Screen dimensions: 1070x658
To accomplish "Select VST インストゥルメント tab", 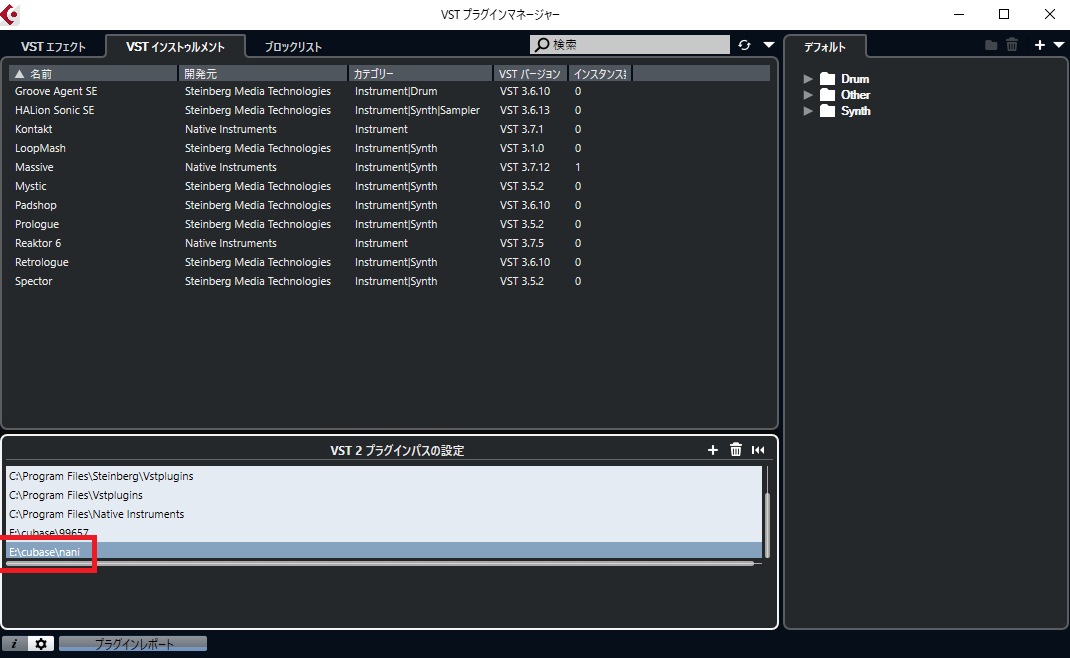I will (175, 46).
